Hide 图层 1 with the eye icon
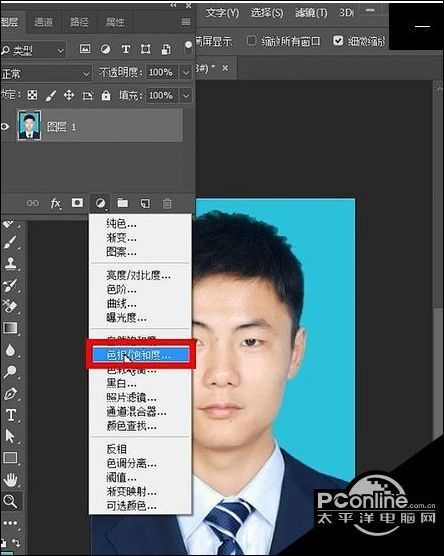This screenshot has height=556, width=444. click(5, 126)
